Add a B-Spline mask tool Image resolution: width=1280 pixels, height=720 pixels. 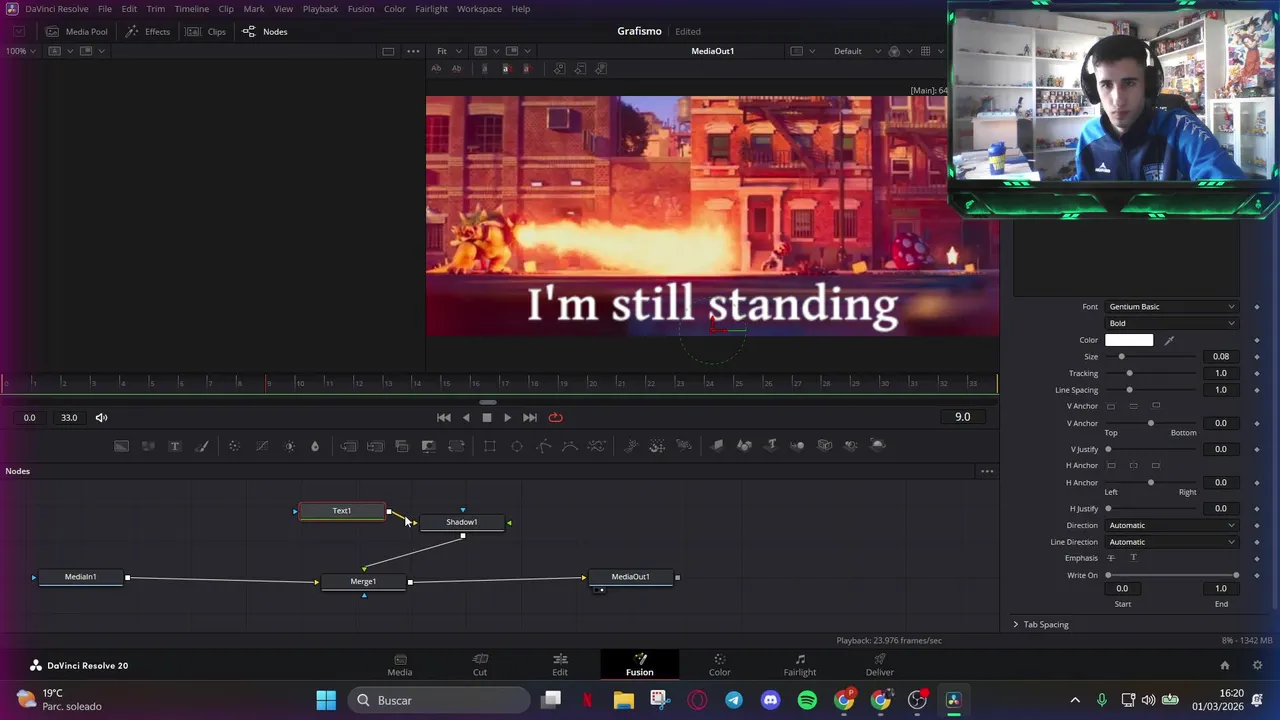tap(570, 446)
